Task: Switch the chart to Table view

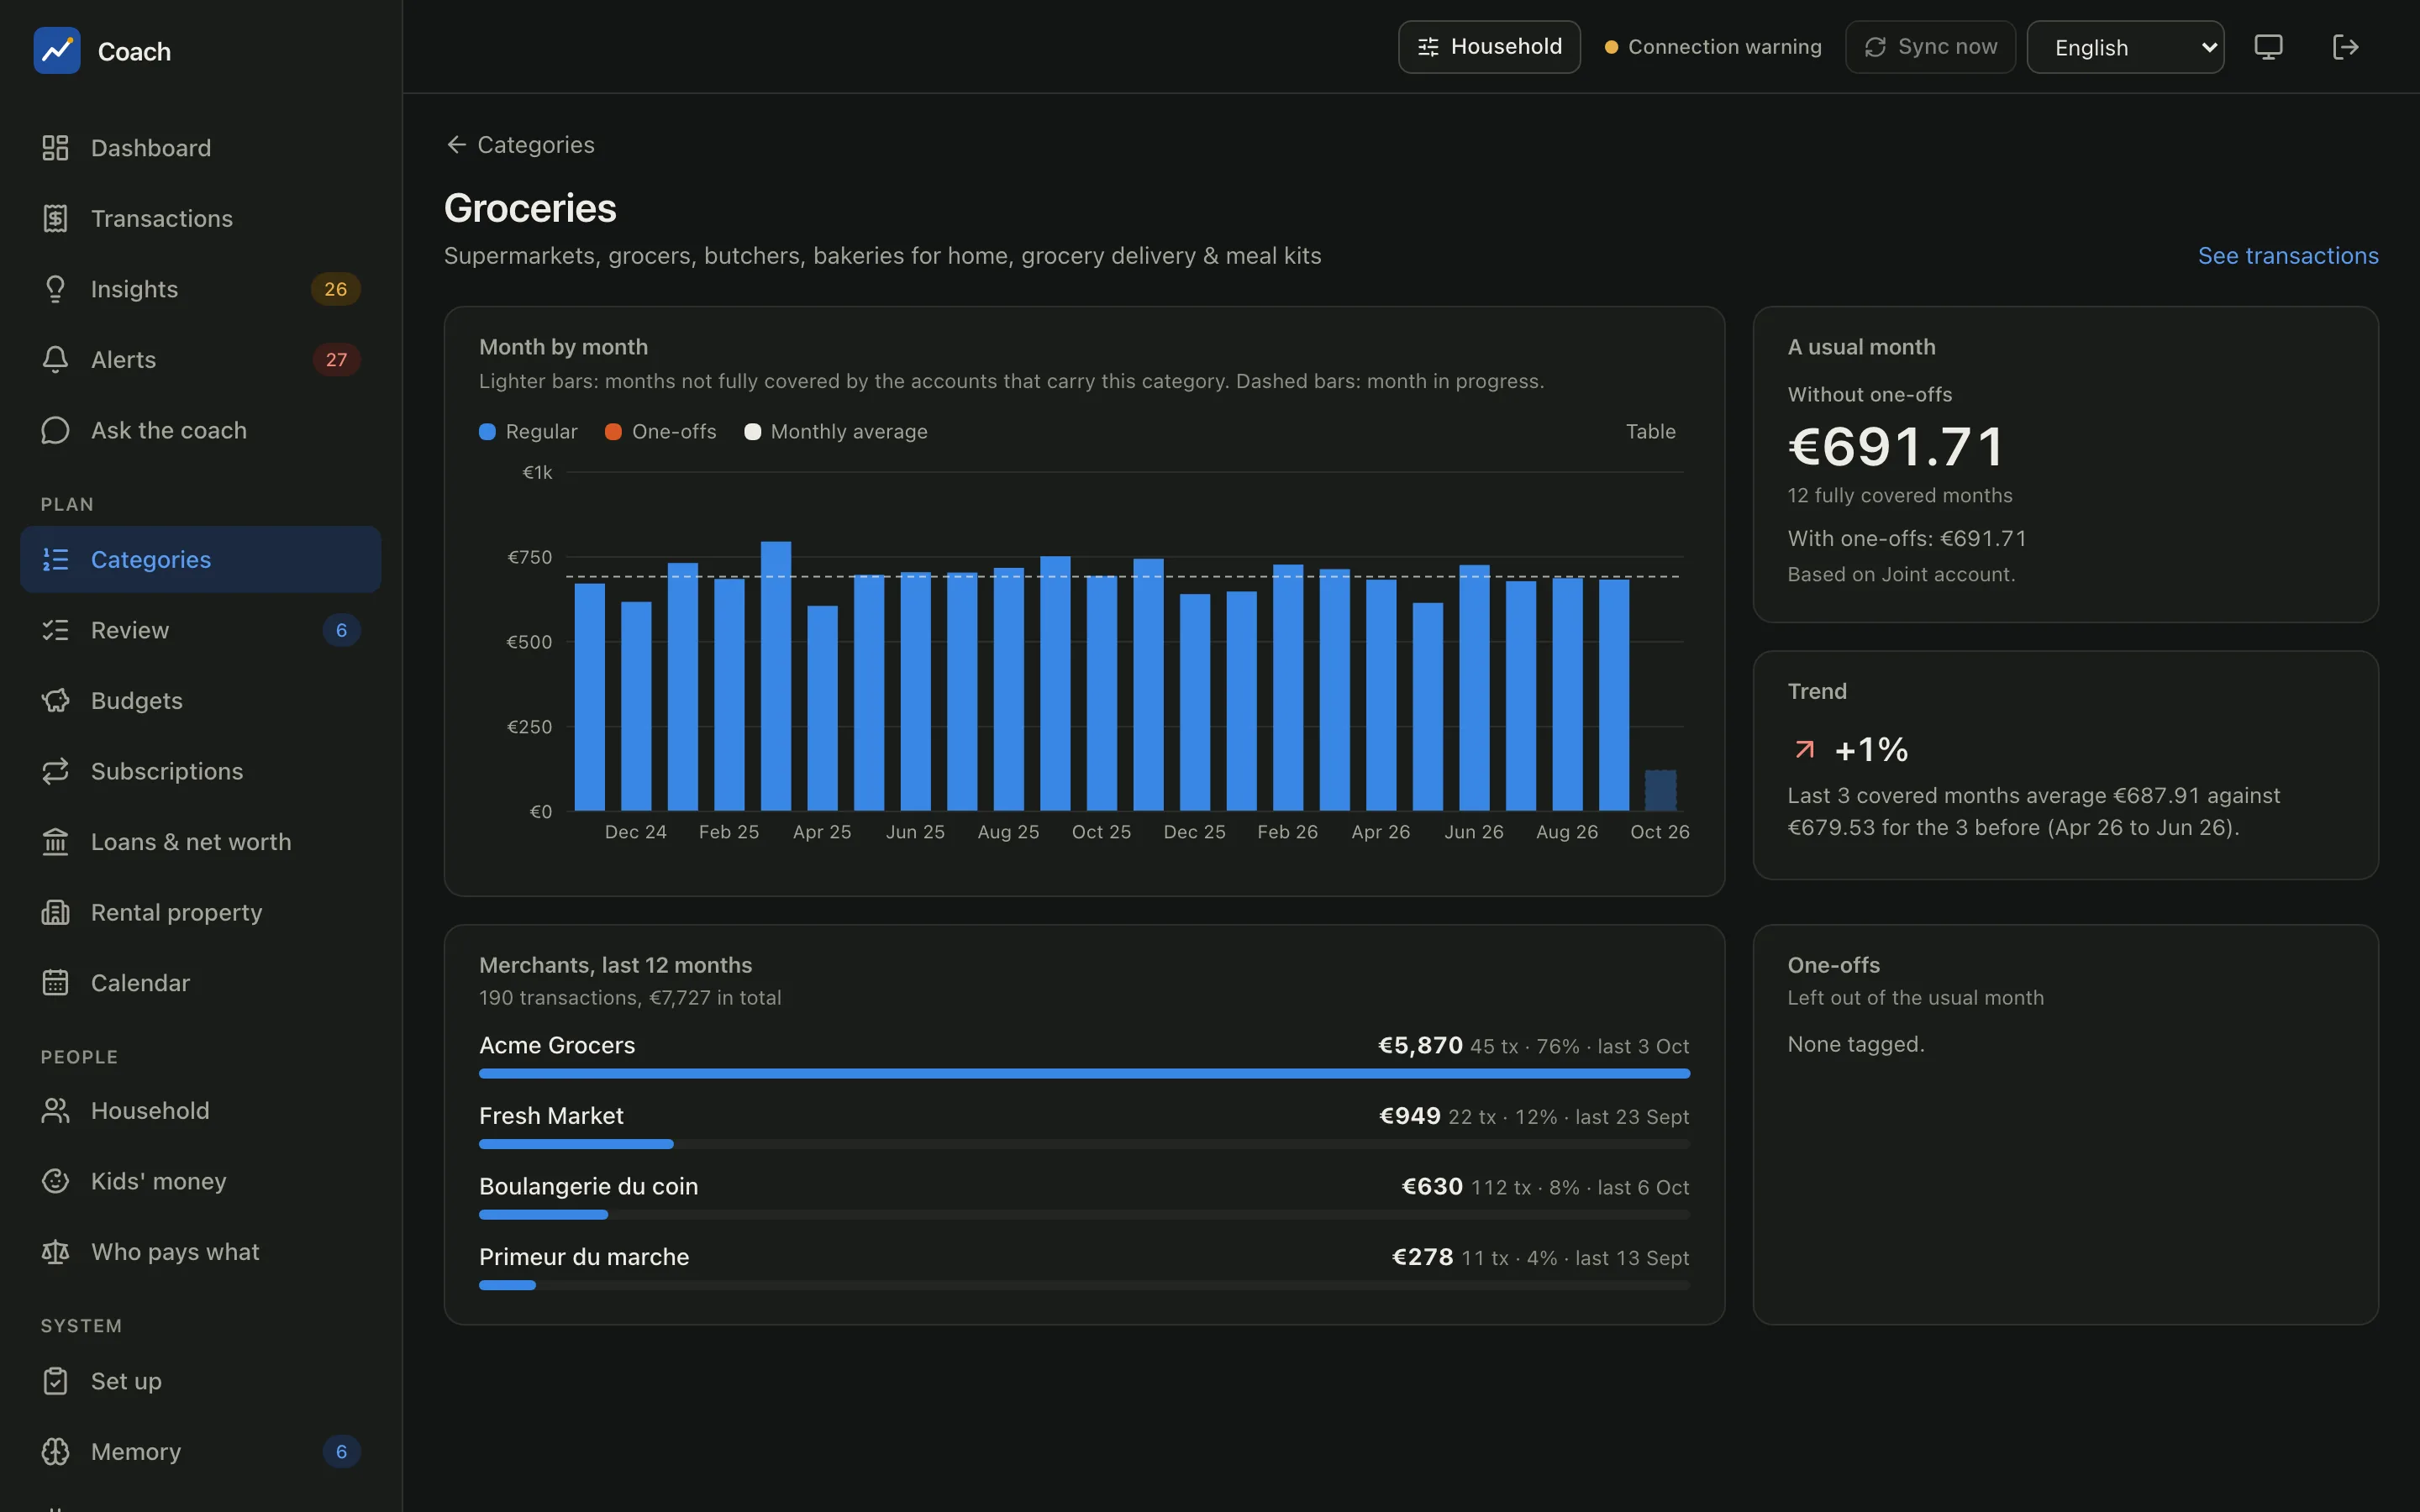Action: [x=1650, y=431]
